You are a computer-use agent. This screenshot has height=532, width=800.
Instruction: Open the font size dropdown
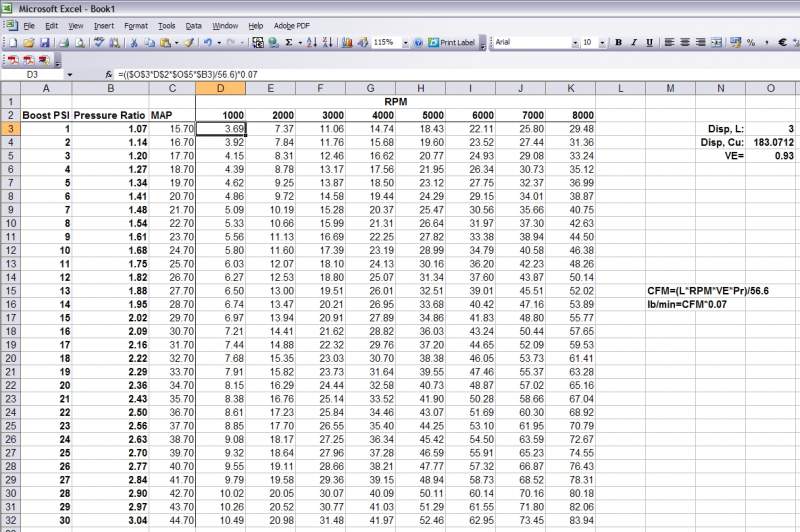click(601, 43)
